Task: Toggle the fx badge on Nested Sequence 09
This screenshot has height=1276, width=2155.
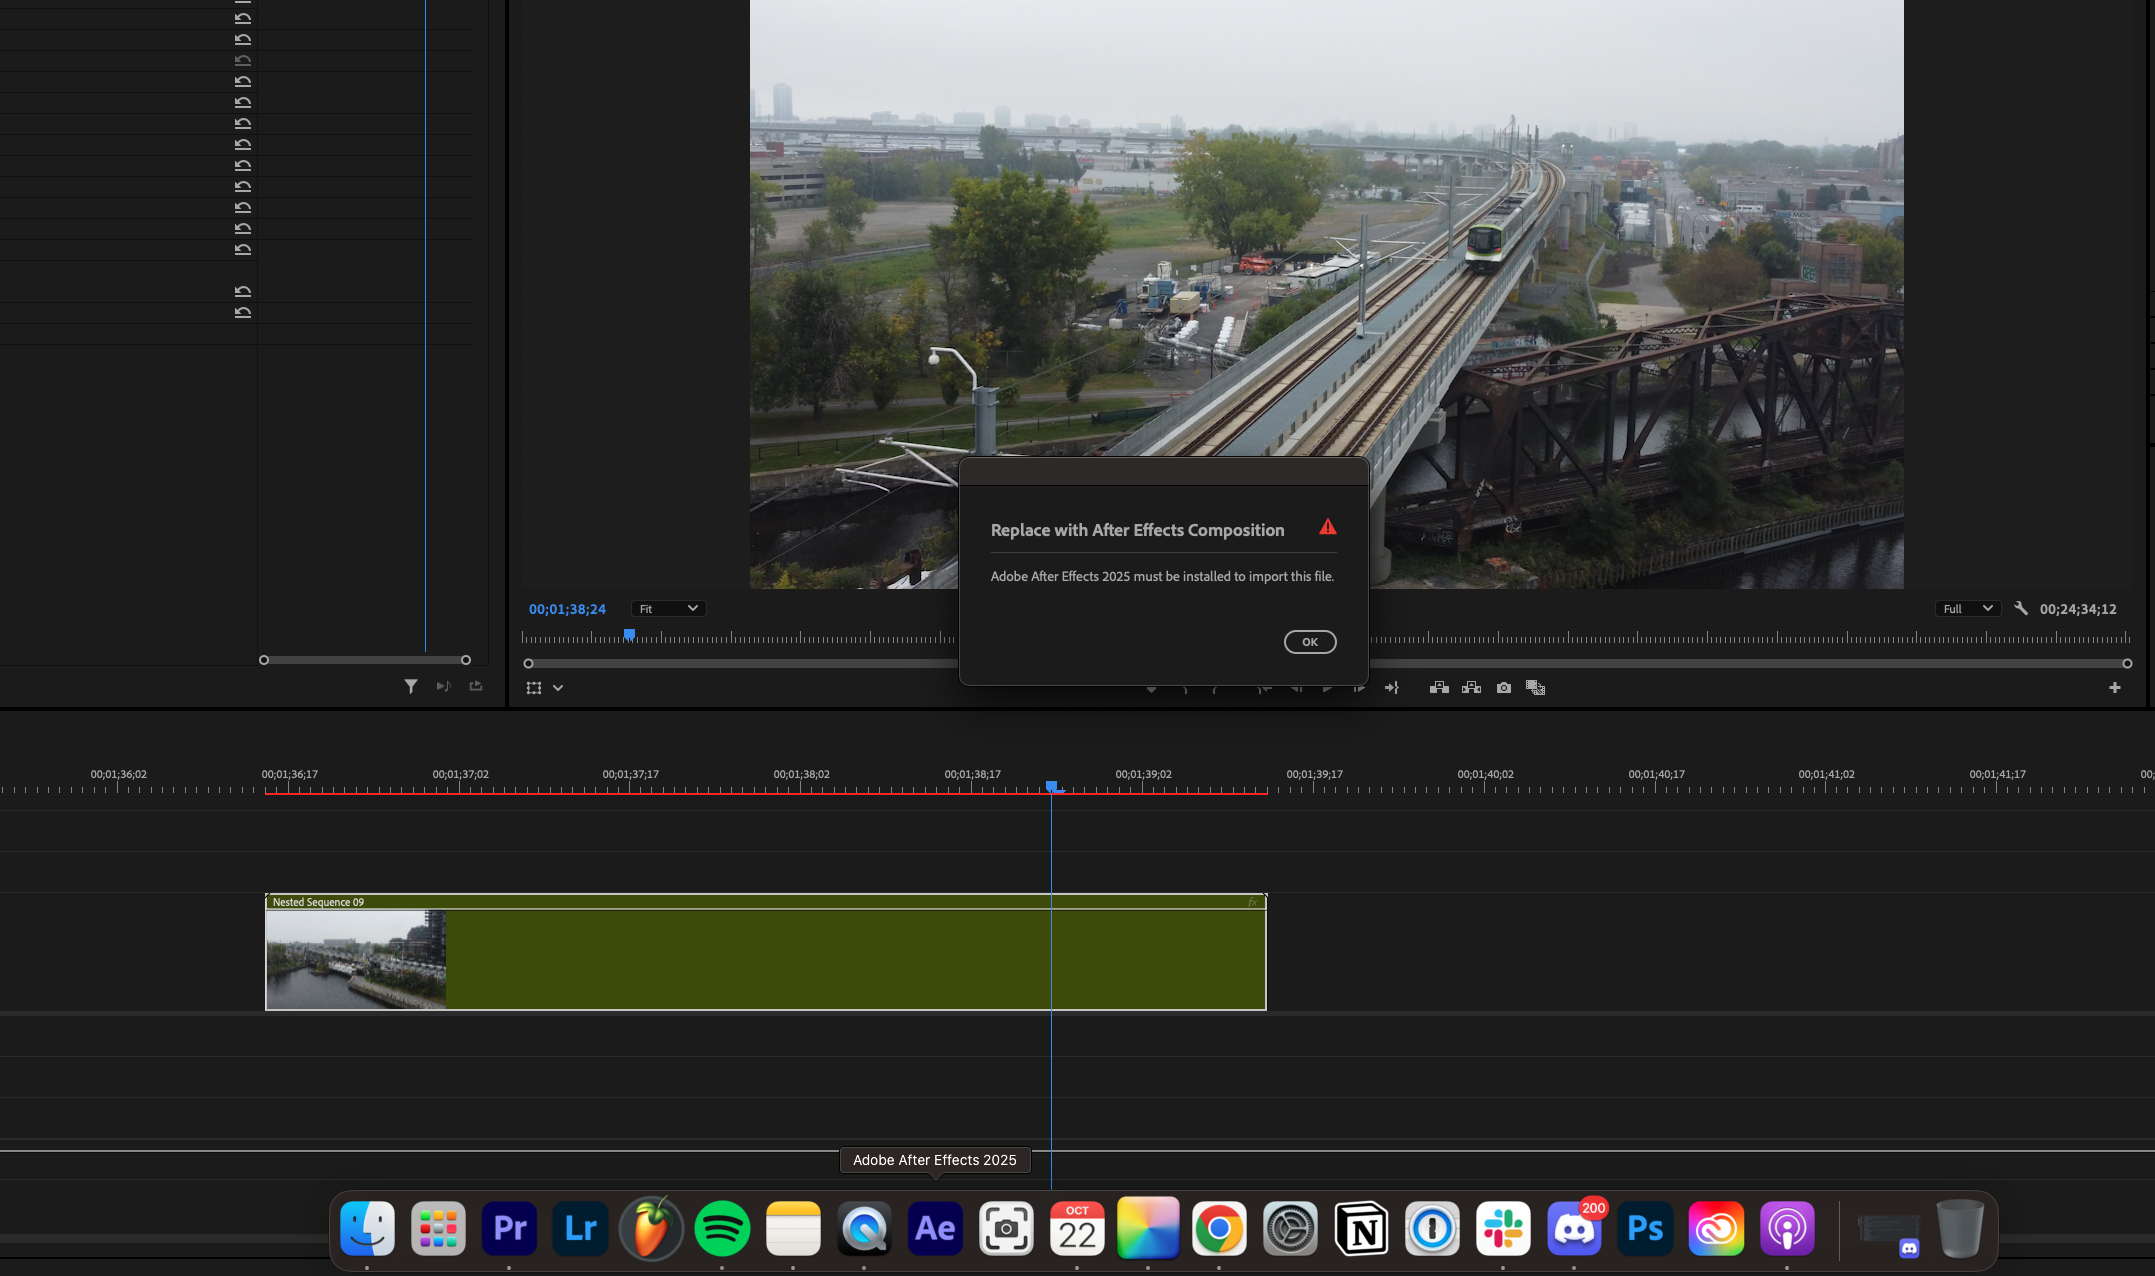Action: 1252,901
